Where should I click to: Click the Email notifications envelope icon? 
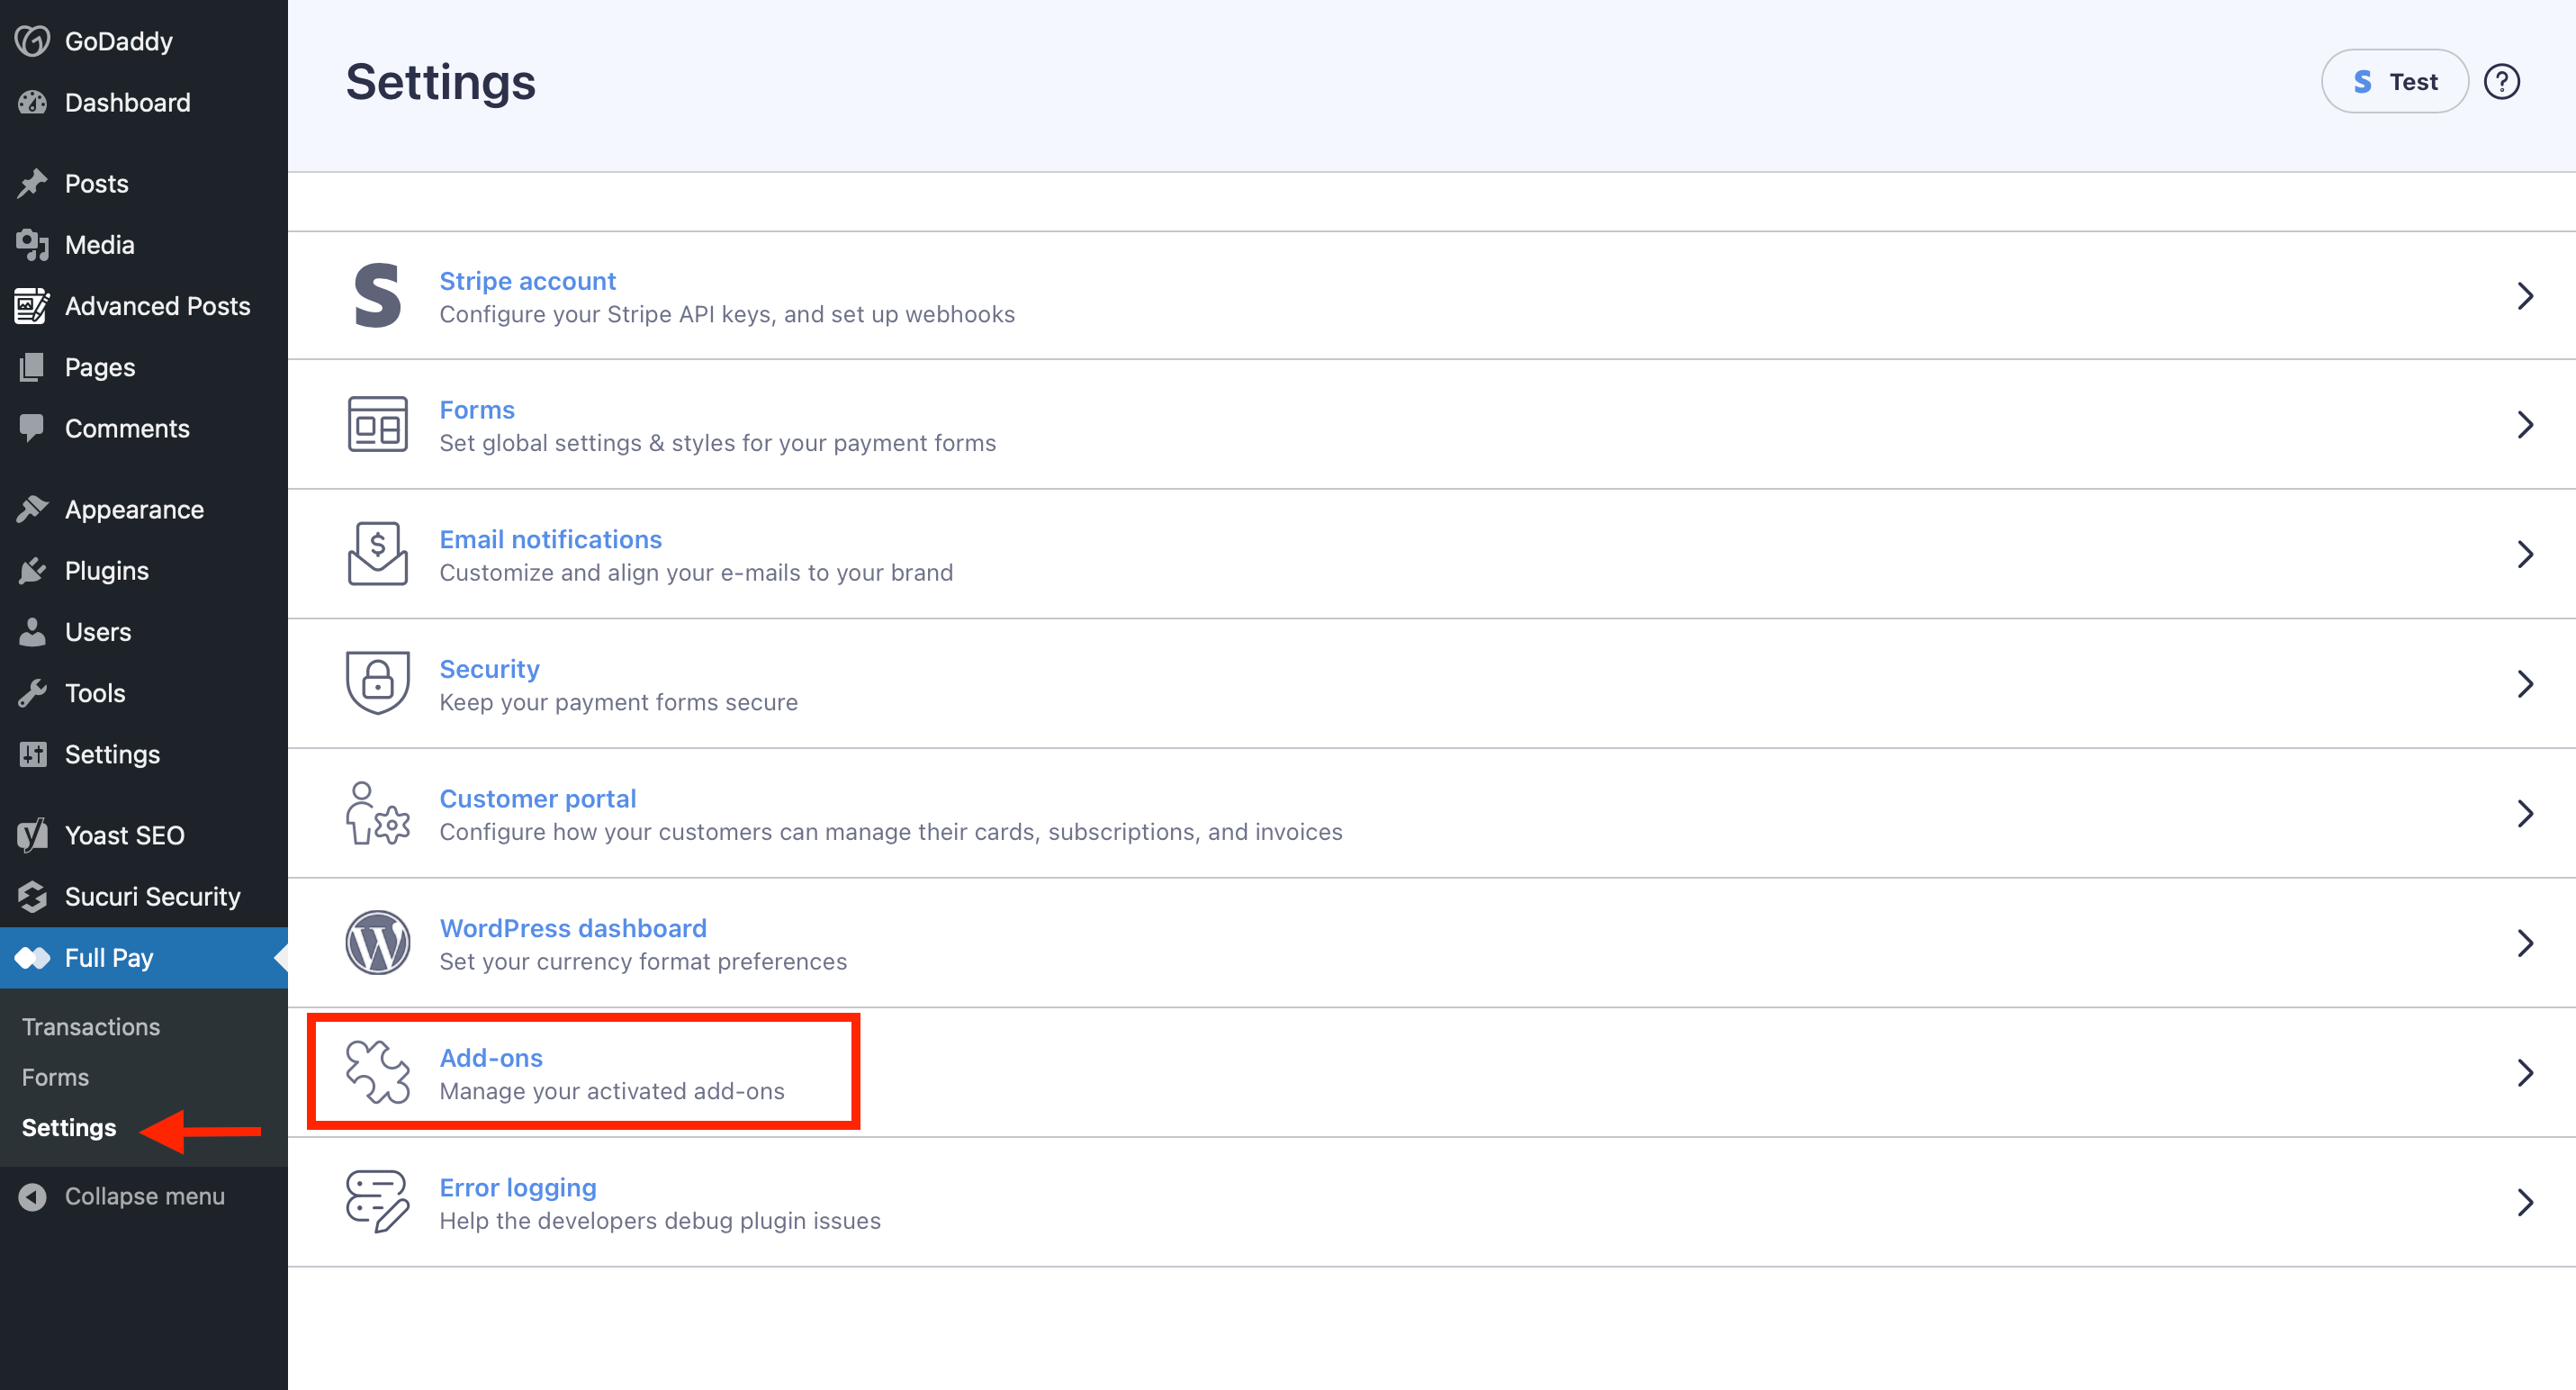pyautogui.click(x=377, y=554)
